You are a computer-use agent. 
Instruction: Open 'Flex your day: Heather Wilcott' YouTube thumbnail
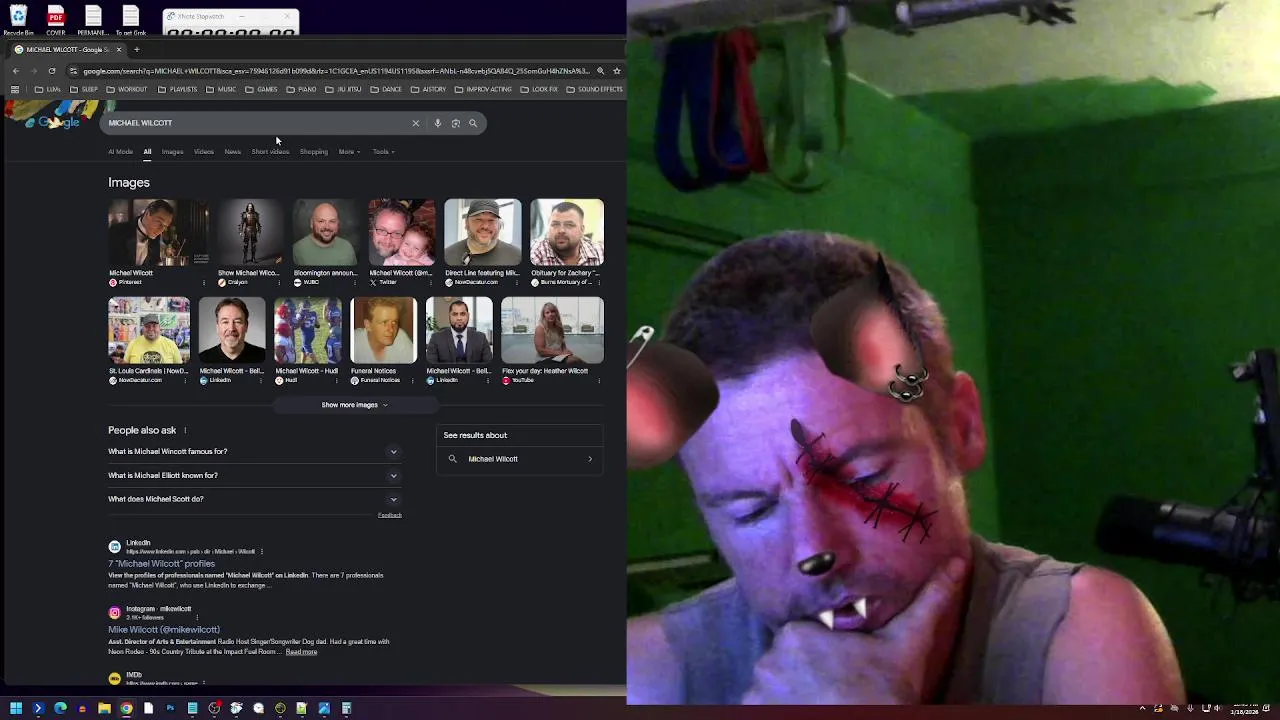tap(552, 330)
